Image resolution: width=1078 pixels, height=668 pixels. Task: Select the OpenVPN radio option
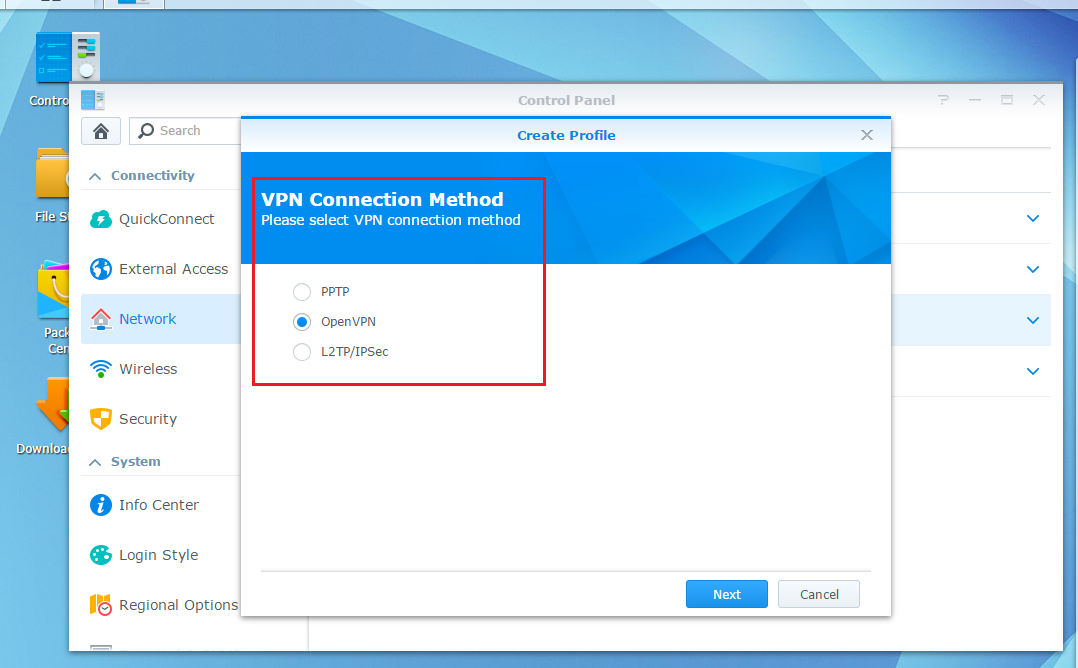(302, 322)
